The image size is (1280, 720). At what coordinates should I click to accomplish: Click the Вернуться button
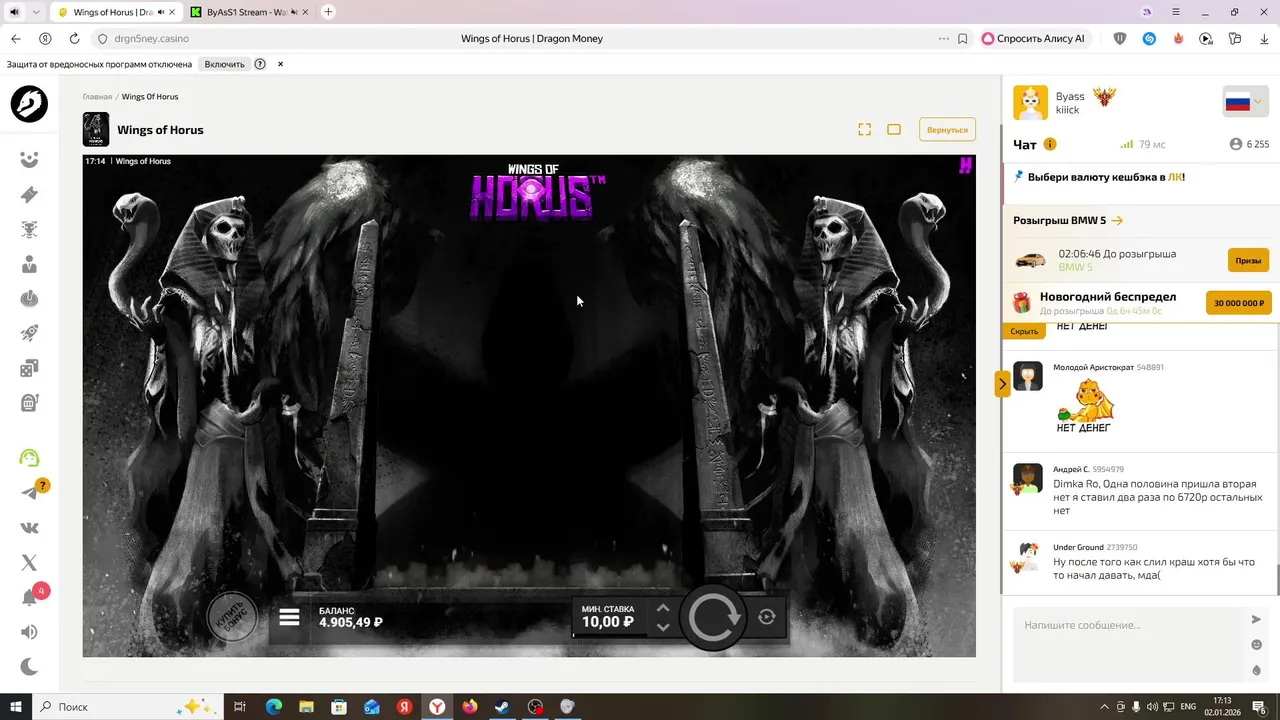coord(947,130)
